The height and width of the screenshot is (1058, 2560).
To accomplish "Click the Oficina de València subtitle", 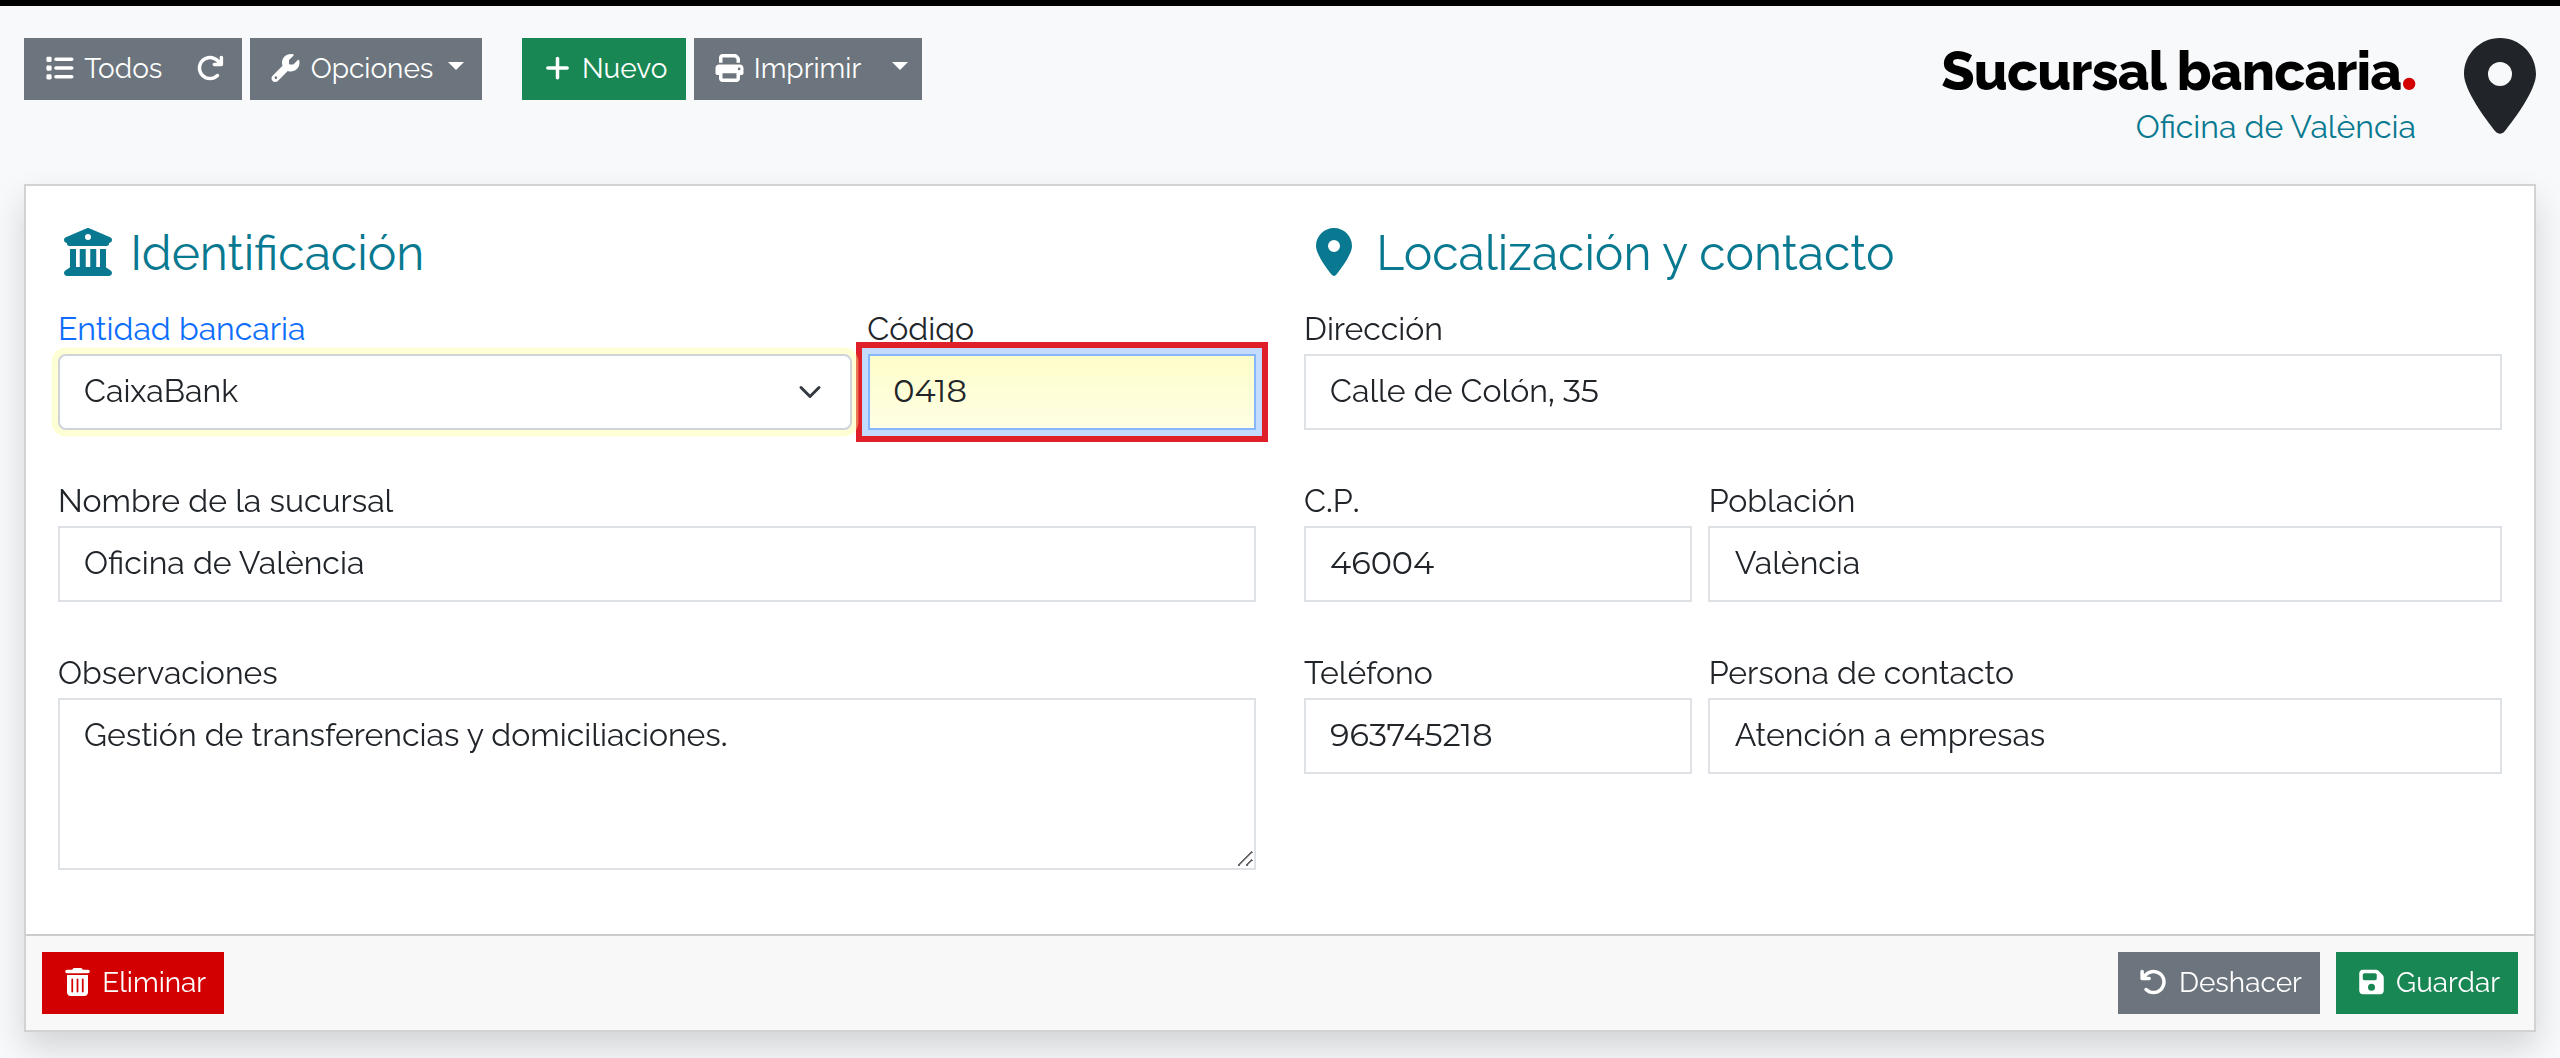I will coord(2275,127).
